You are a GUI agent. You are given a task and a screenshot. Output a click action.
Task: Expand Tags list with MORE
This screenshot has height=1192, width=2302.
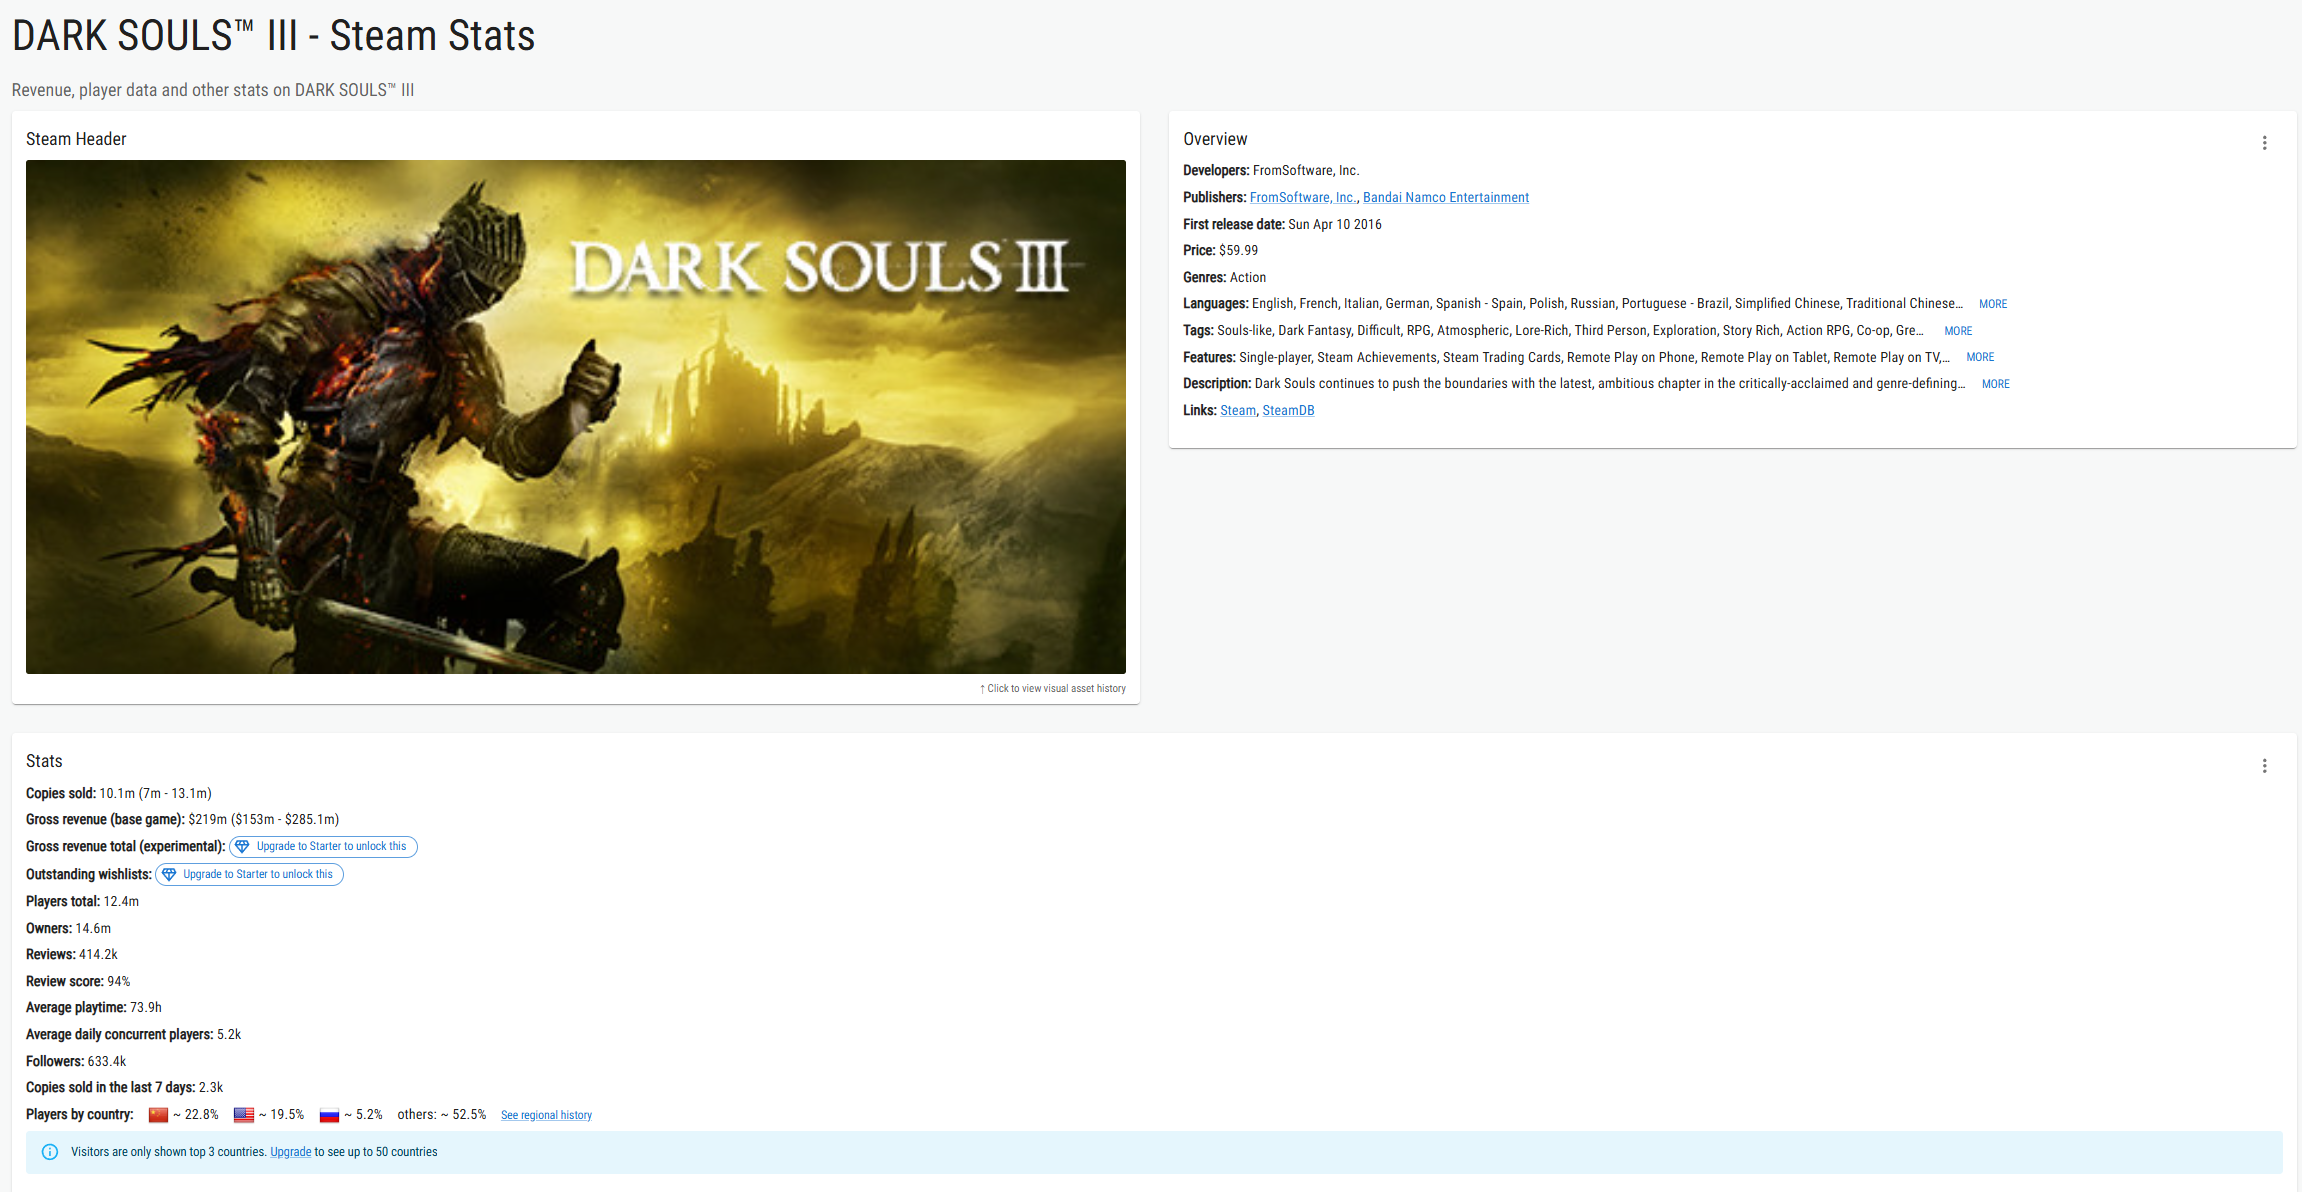tap(1958, 331)
